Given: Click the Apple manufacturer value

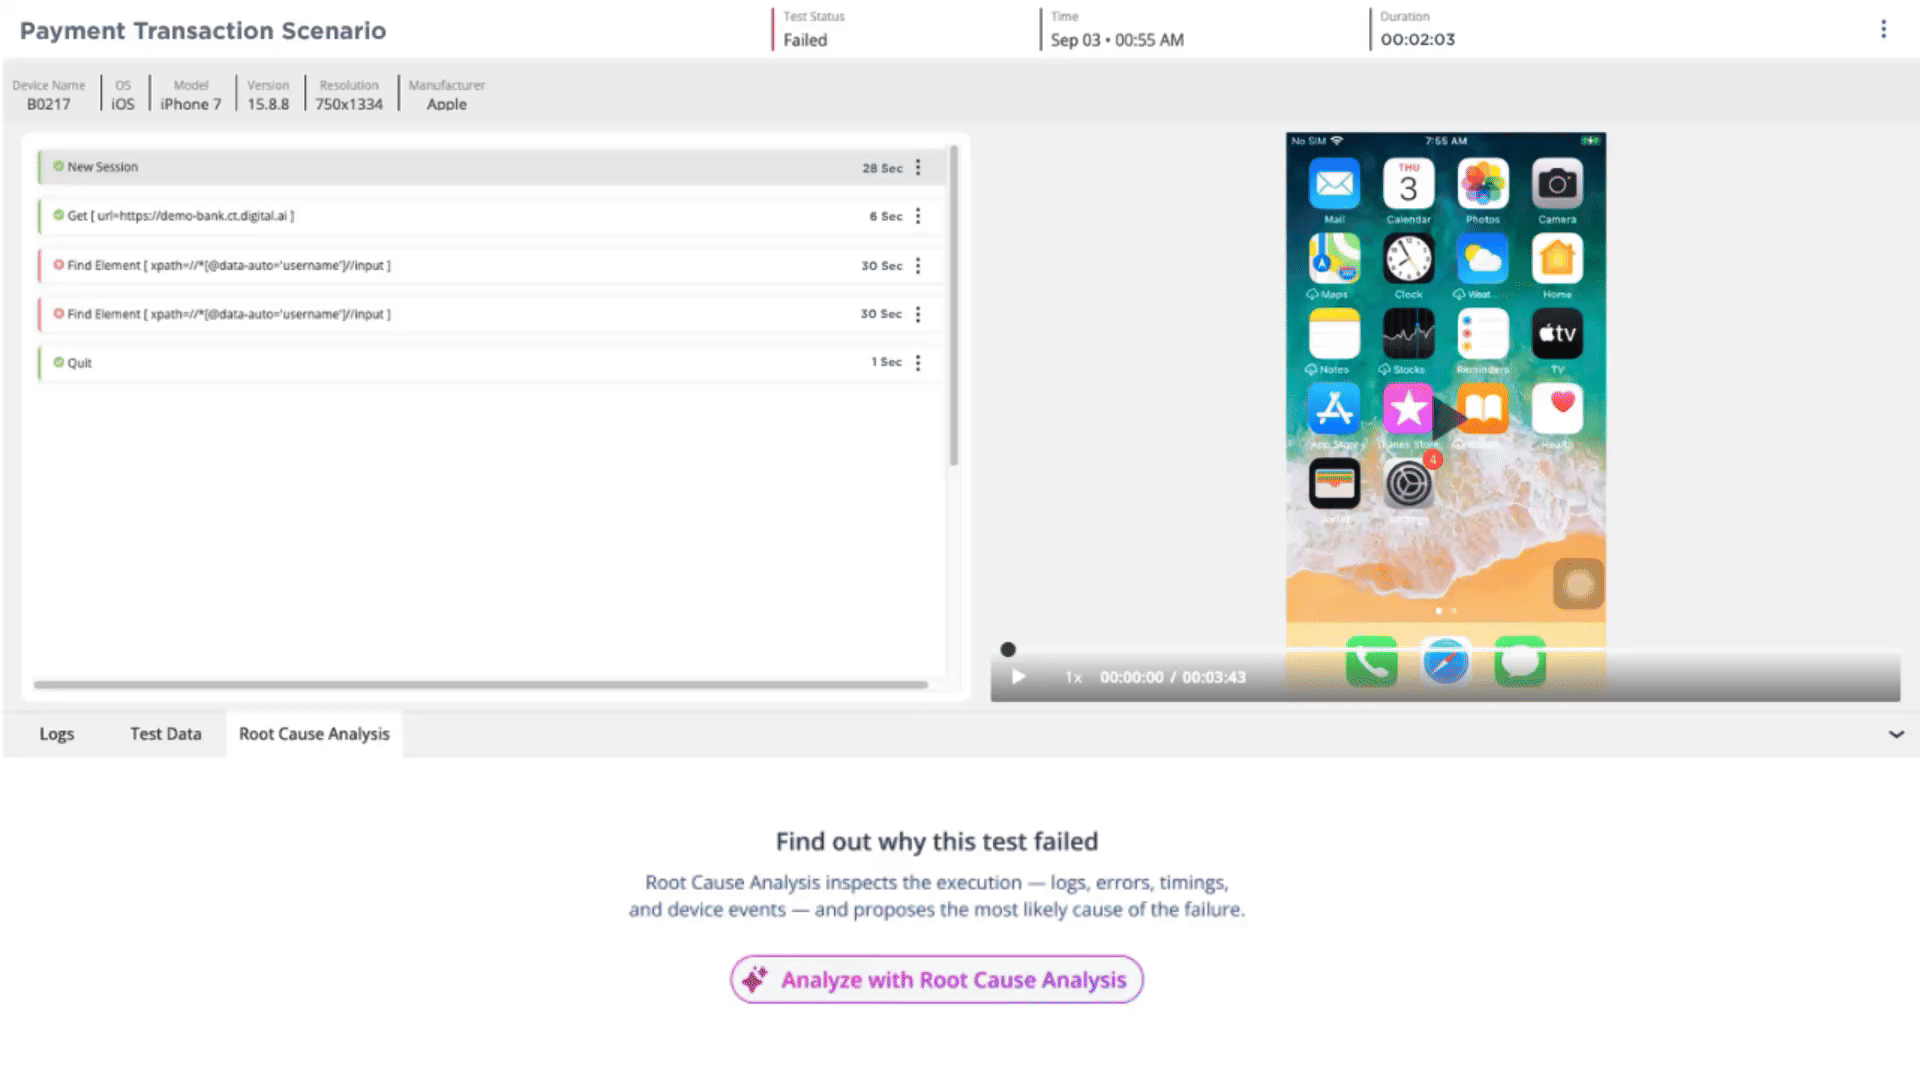Looking at the screenshot, I should [x=446, y=104].
